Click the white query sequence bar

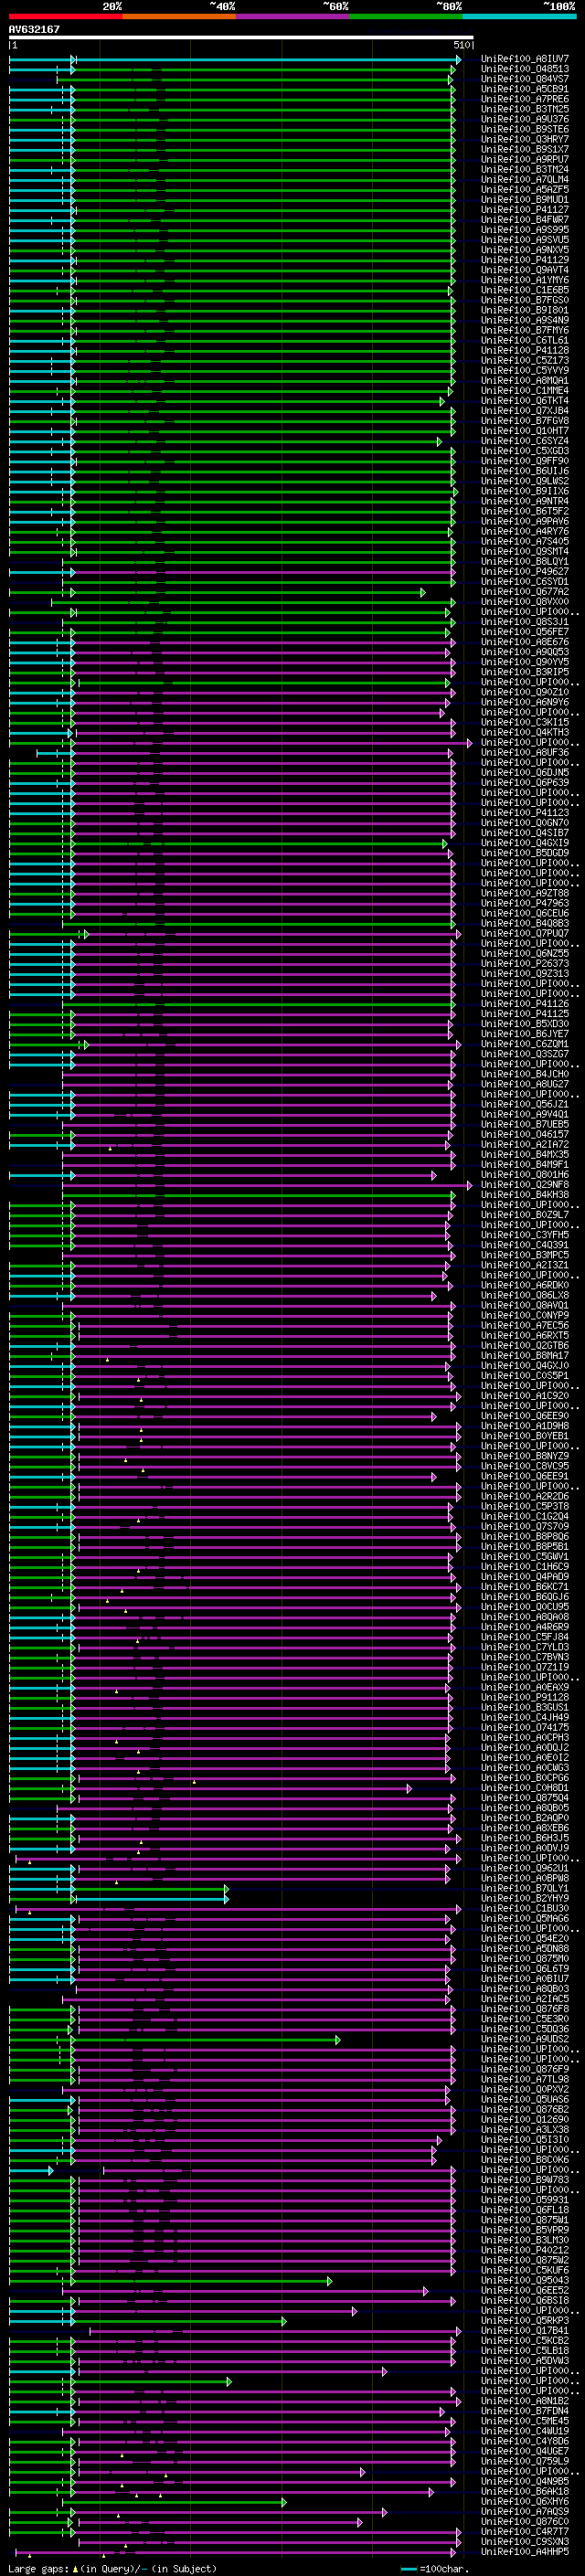(241, 38)
